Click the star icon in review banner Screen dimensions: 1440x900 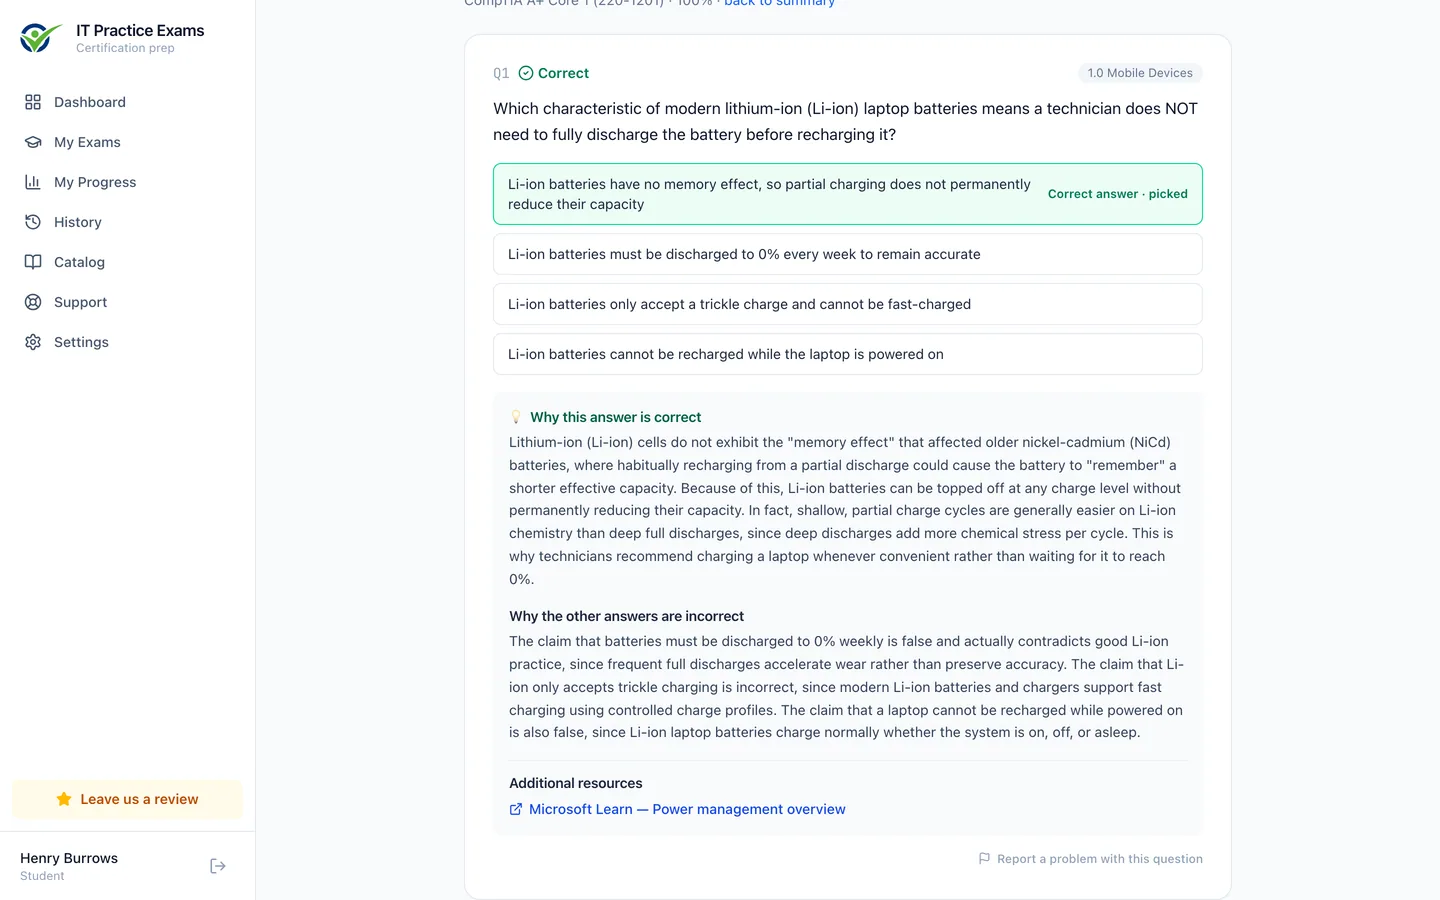click(x=64, y=799)
